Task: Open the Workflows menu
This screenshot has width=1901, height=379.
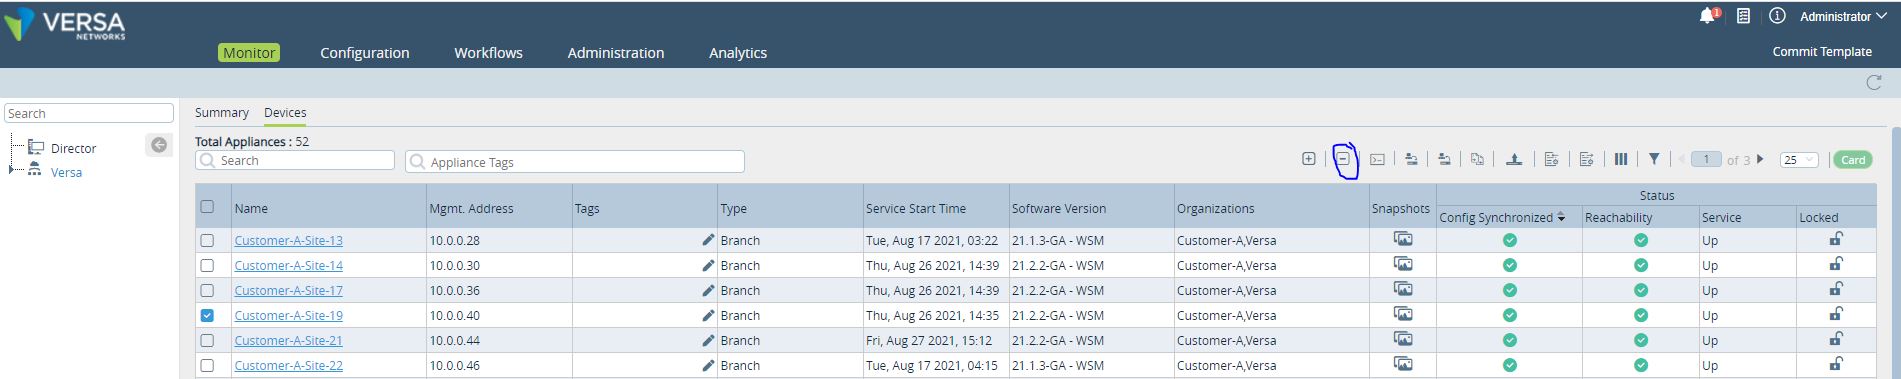Action: click(488, 53)
